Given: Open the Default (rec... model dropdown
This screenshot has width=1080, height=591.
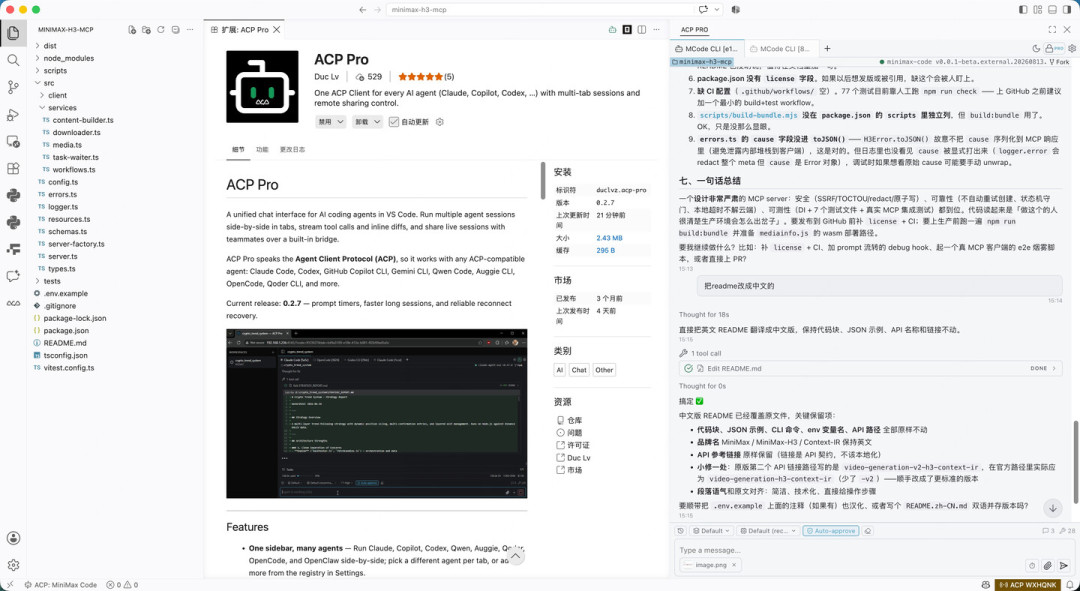Looking at the screenshot, I should [x=767, y=531].
